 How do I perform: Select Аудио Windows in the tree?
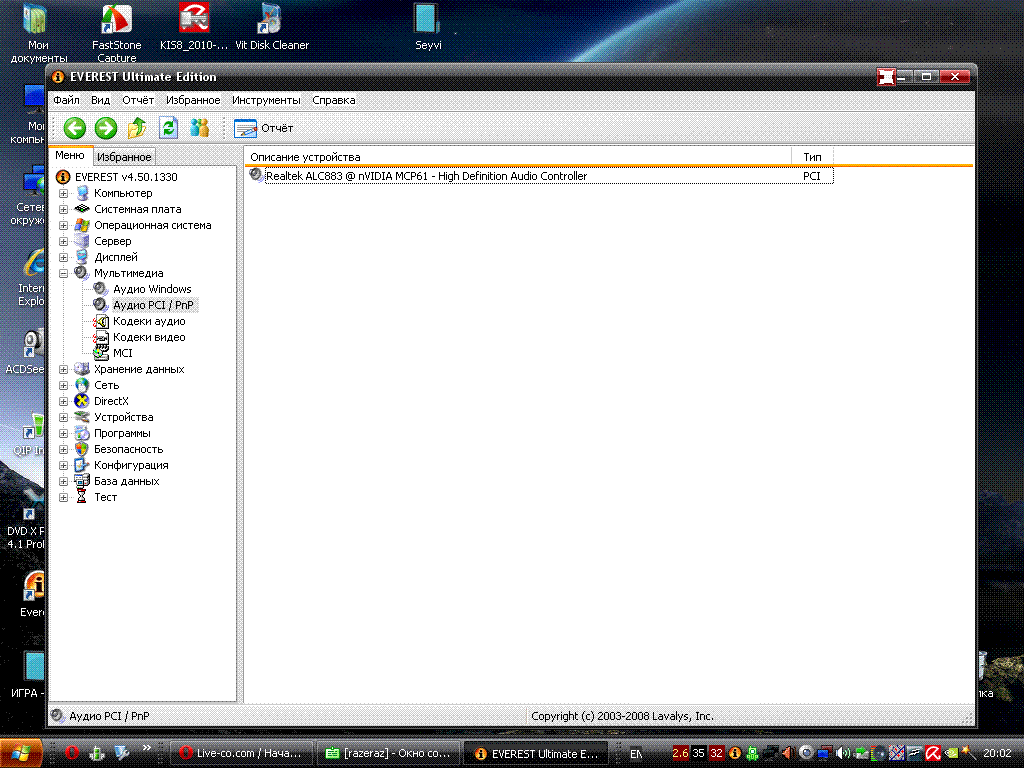[151, 289]
